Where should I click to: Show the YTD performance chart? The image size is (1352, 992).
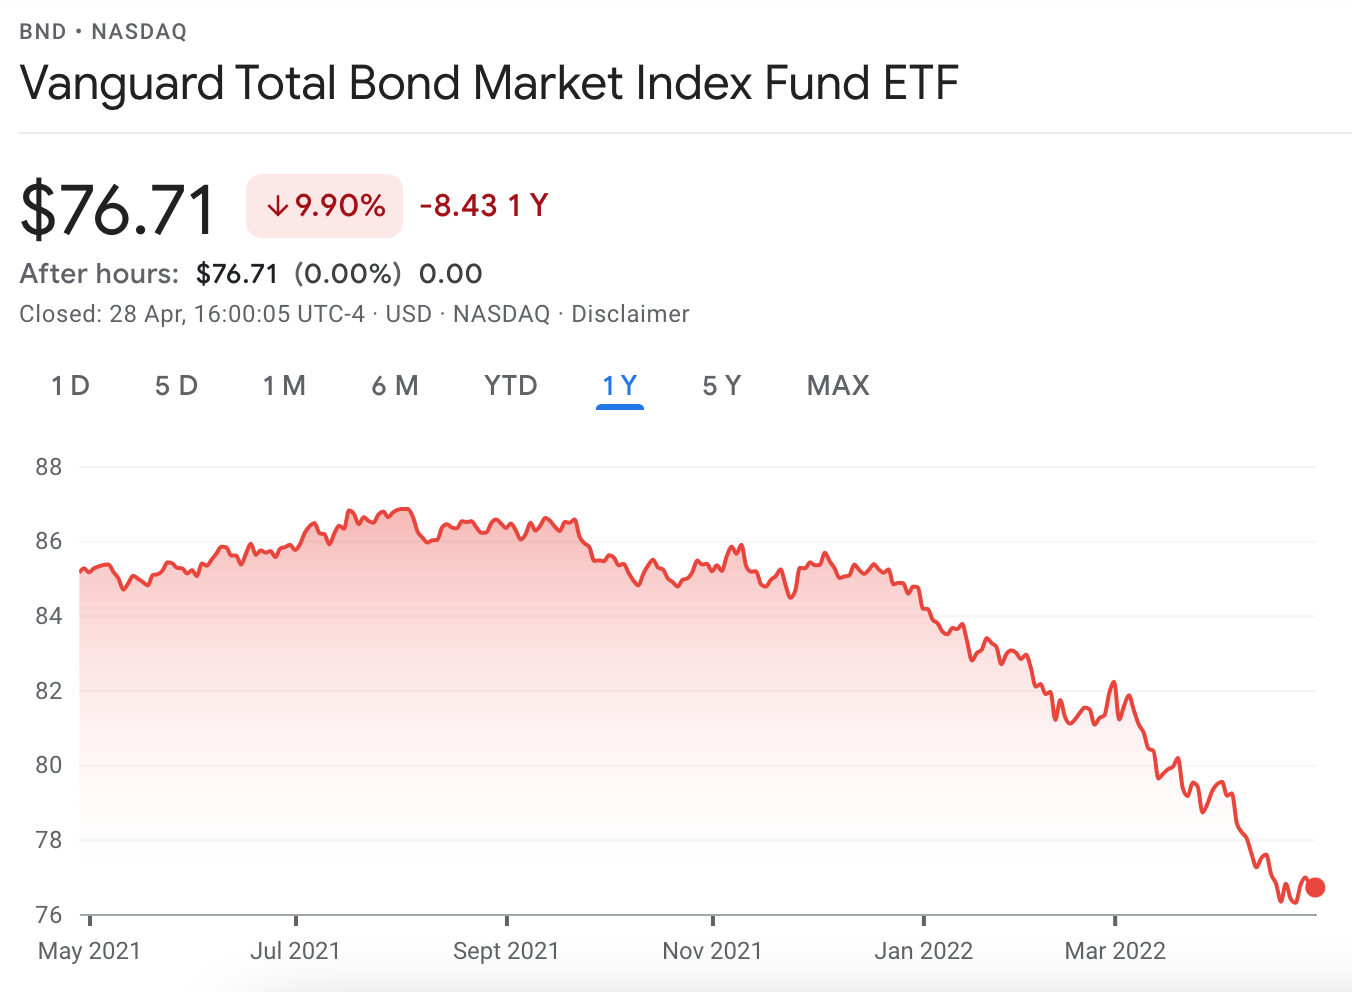(510, 385)
